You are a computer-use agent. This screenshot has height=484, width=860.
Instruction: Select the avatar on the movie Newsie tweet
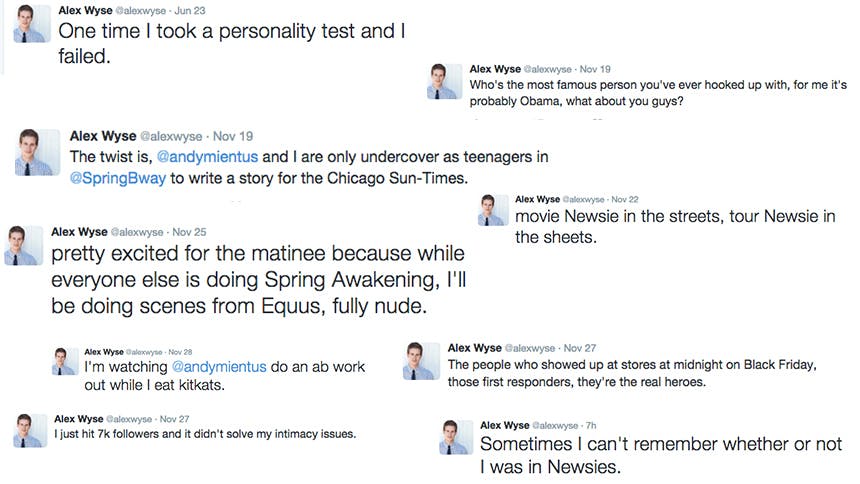coord(492,210)
